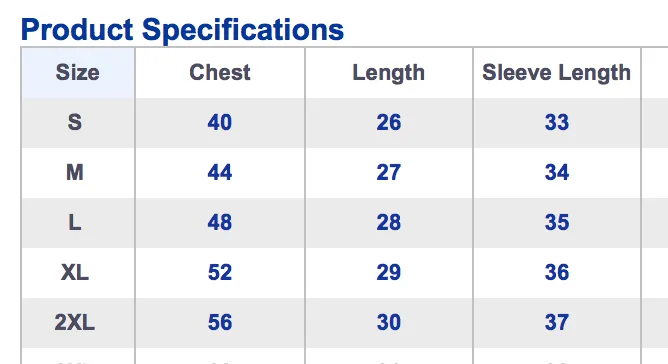Select the Product Specifications heading
This screenshot has height=364, width=668.
point(182,30)
